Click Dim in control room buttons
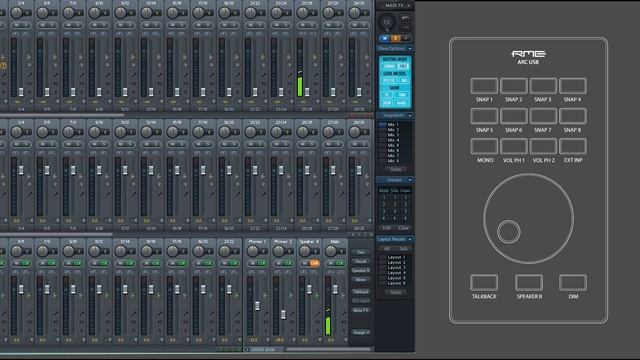The width and height of the screenshot is (640, 360). [x=361, y=252]
